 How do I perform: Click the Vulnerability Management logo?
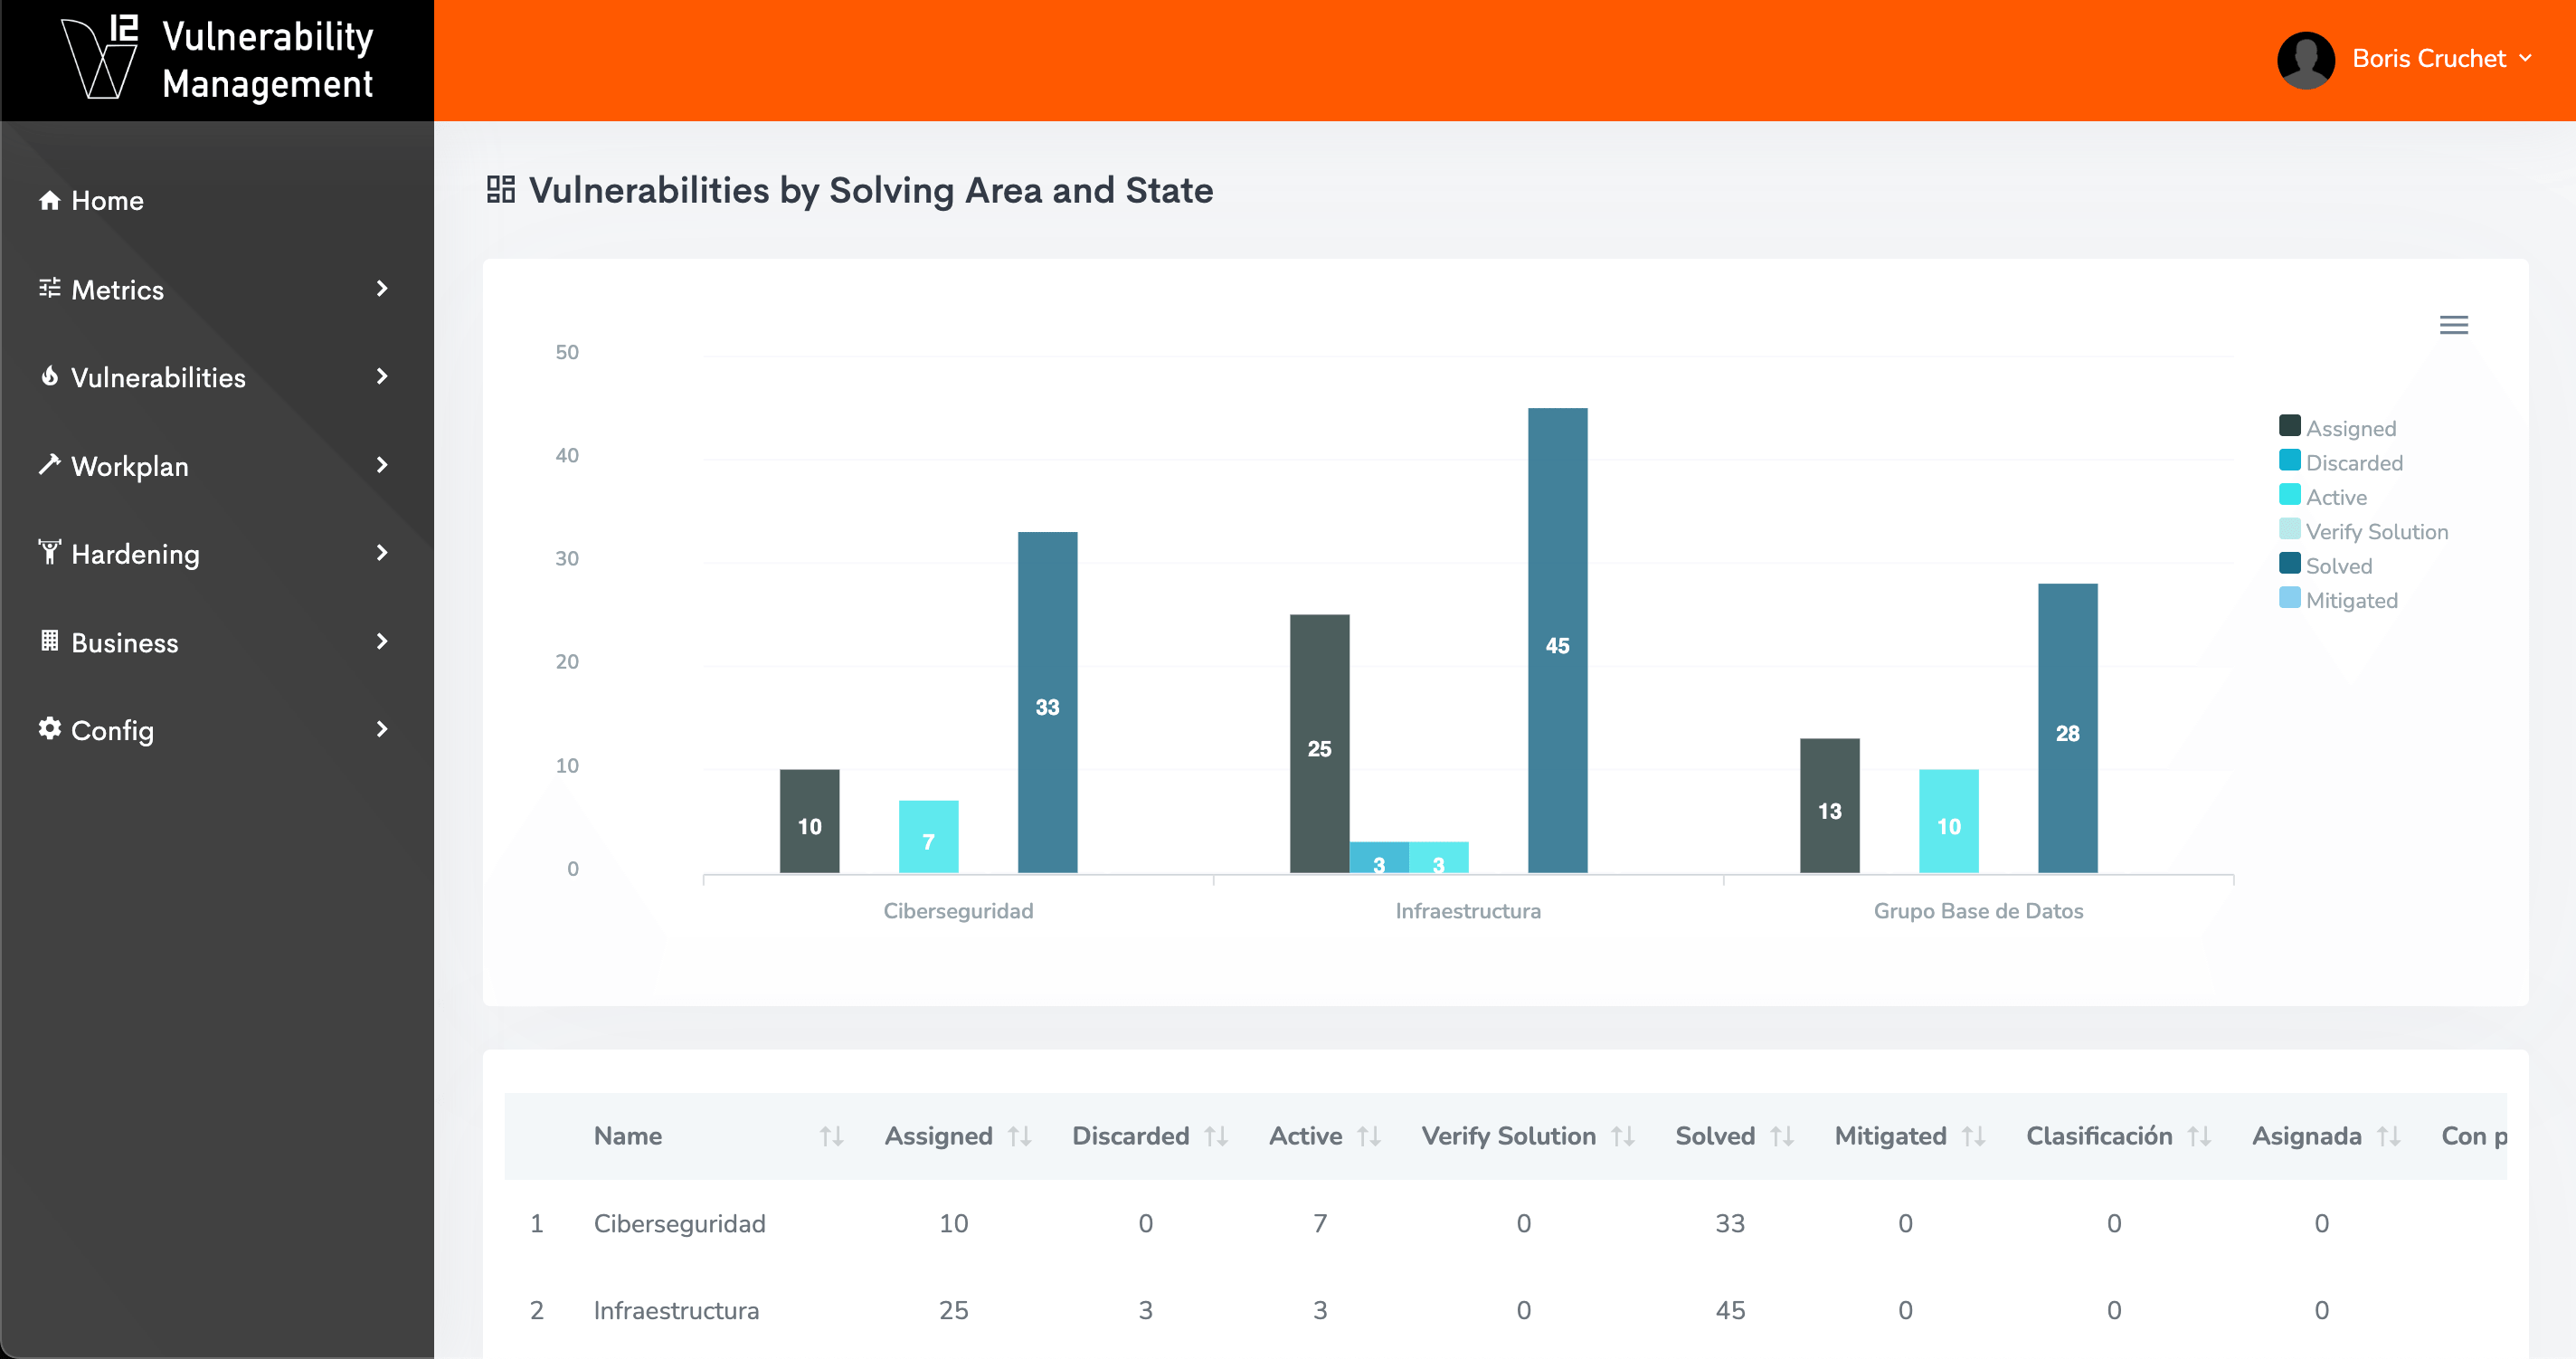coord(217,60)
